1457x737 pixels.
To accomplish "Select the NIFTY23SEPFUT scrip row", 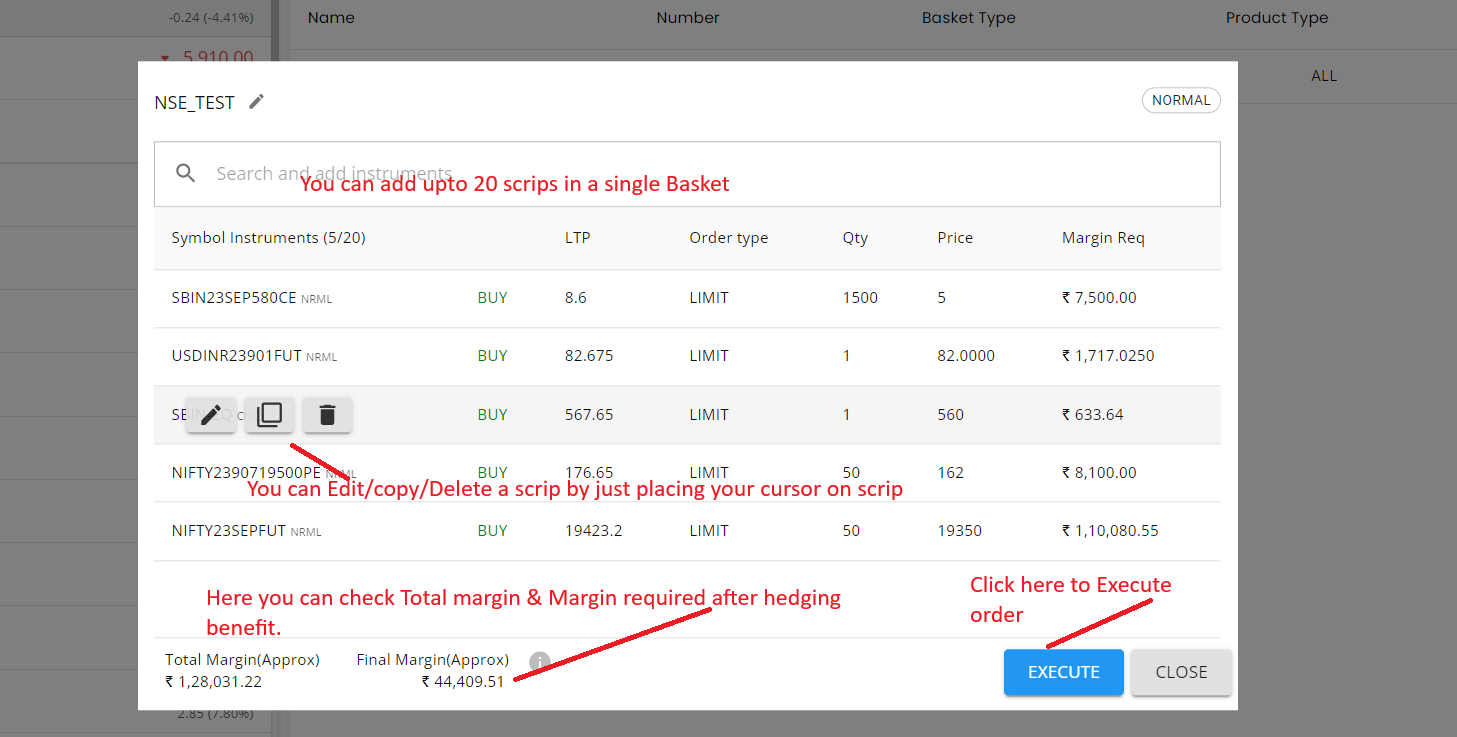I will [229, 531].
